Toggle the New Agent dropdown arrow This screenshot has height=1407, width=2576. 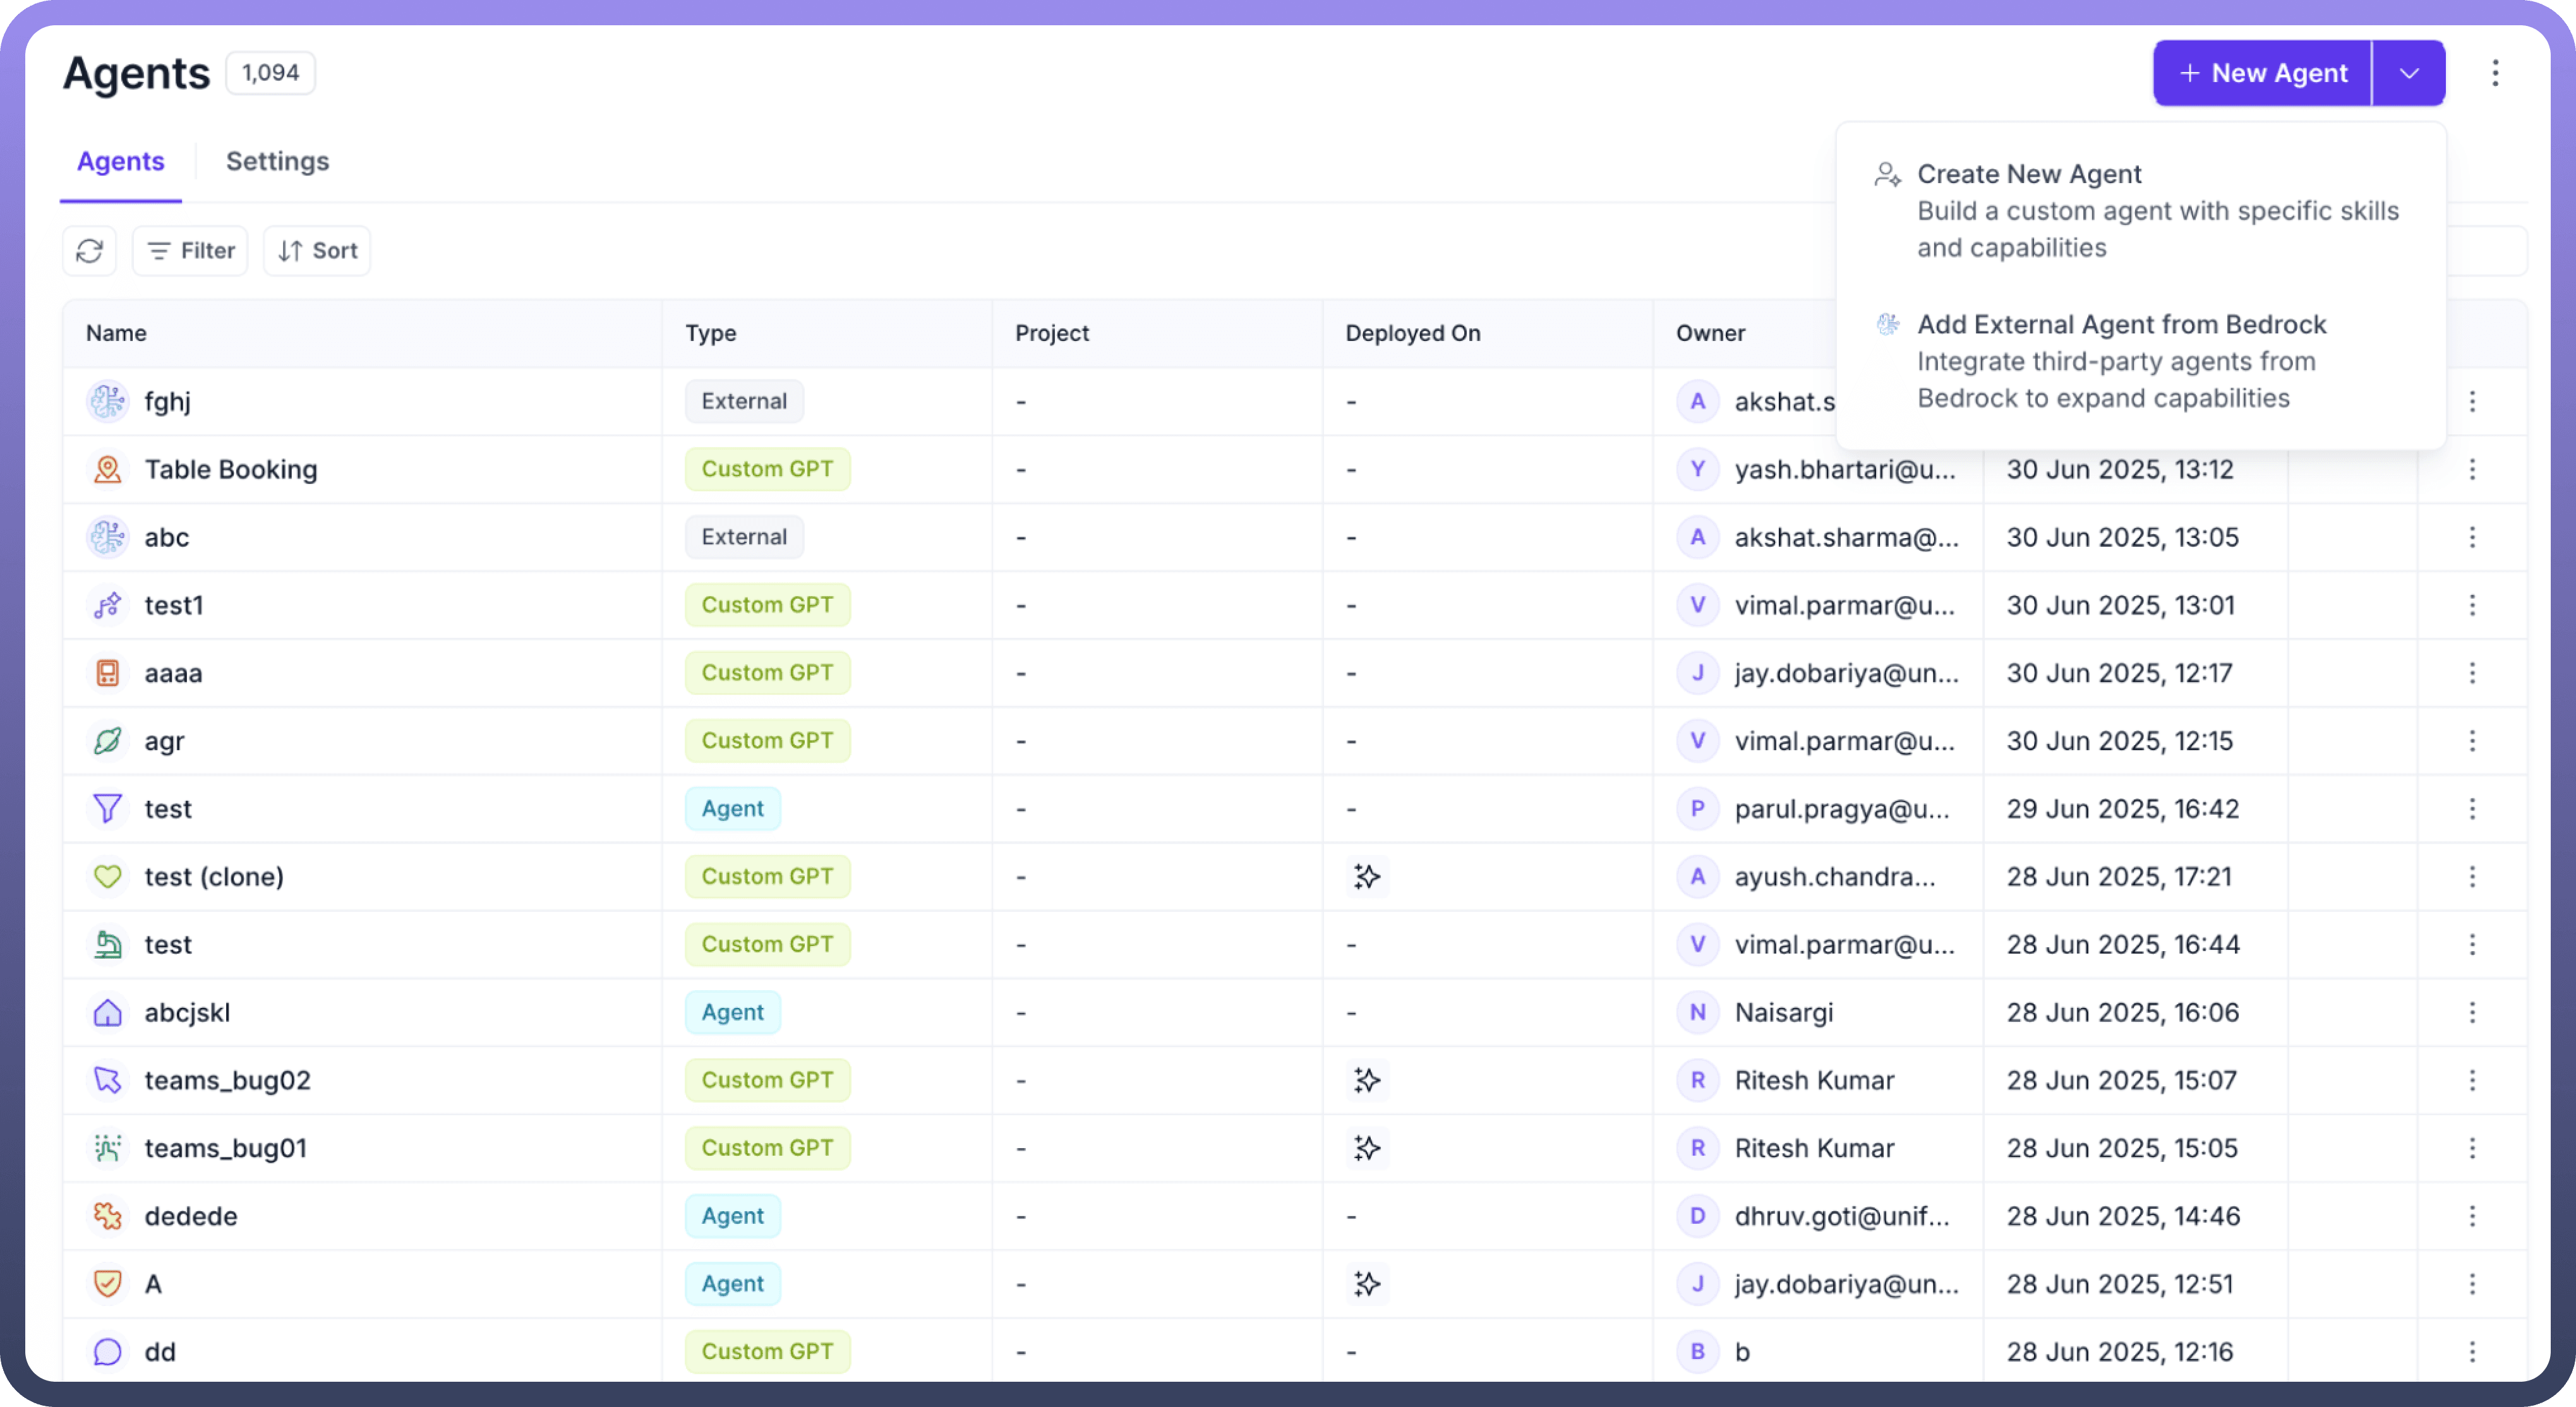coord(2409,73)
